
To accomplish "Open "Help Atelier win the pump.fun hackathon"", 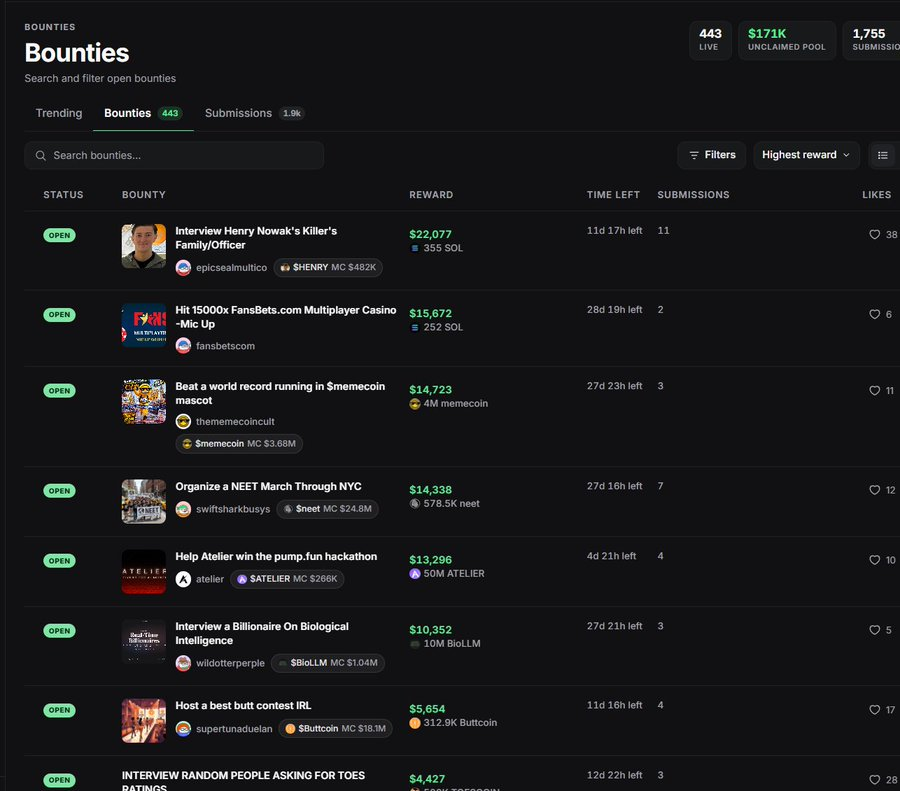I will tap(276, 556).
